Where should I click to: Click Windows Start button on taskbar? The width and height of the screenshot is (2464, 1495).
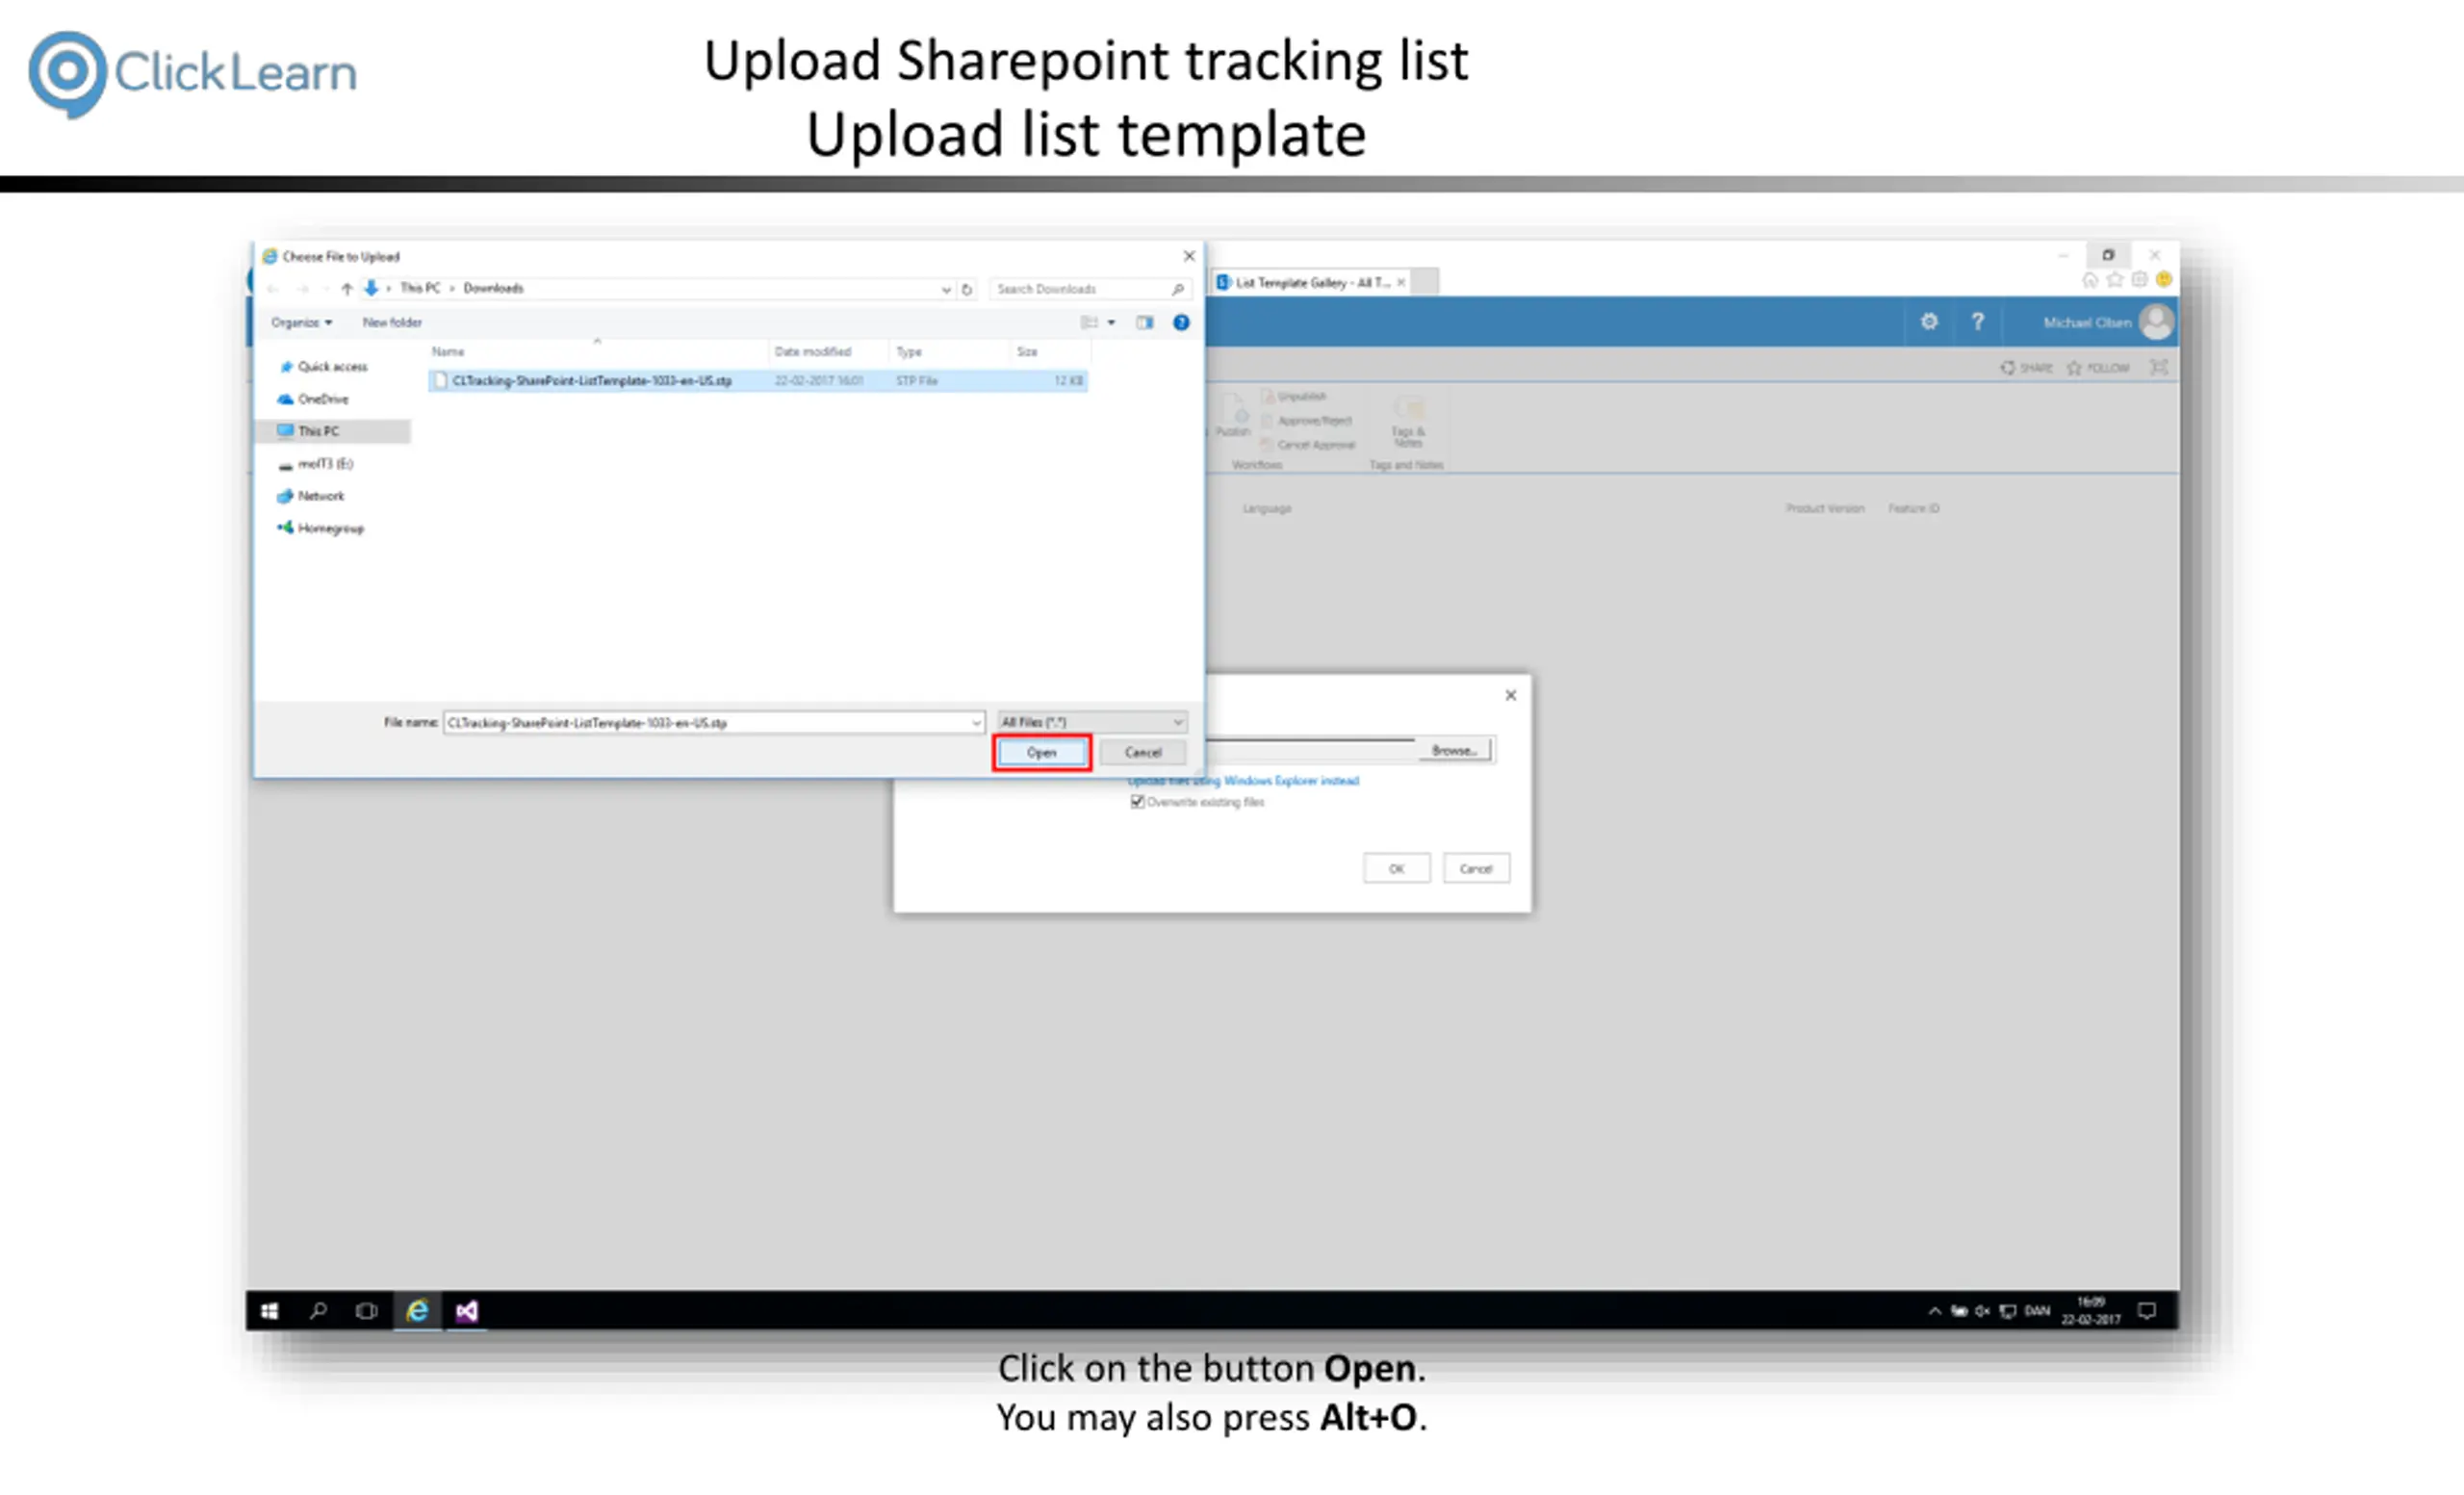[x=269, y=1311]
